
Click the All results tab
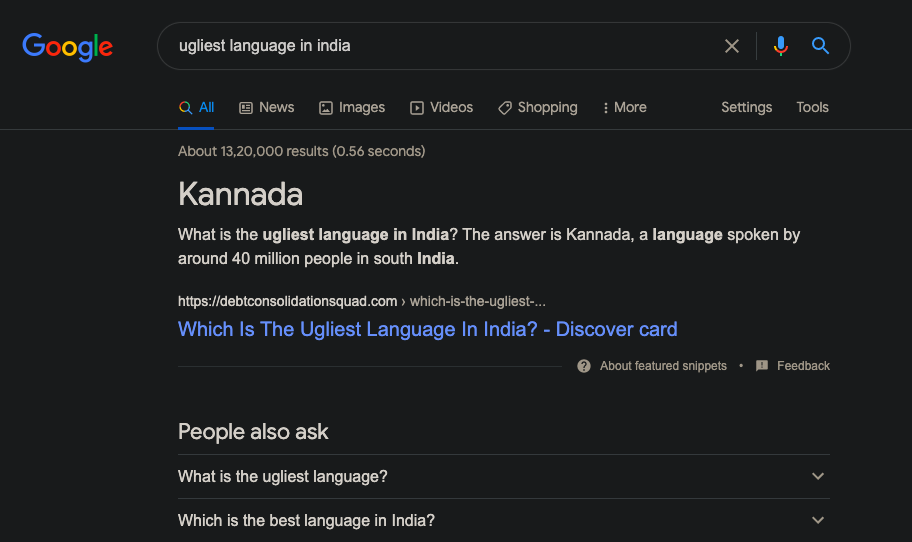[x=196, y=108]
